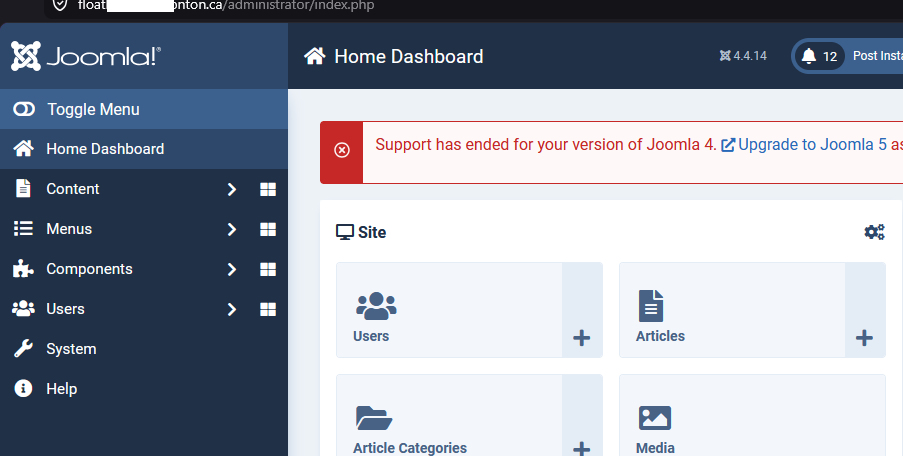
Task: Click the browser shield security icon
Action: 60,5
